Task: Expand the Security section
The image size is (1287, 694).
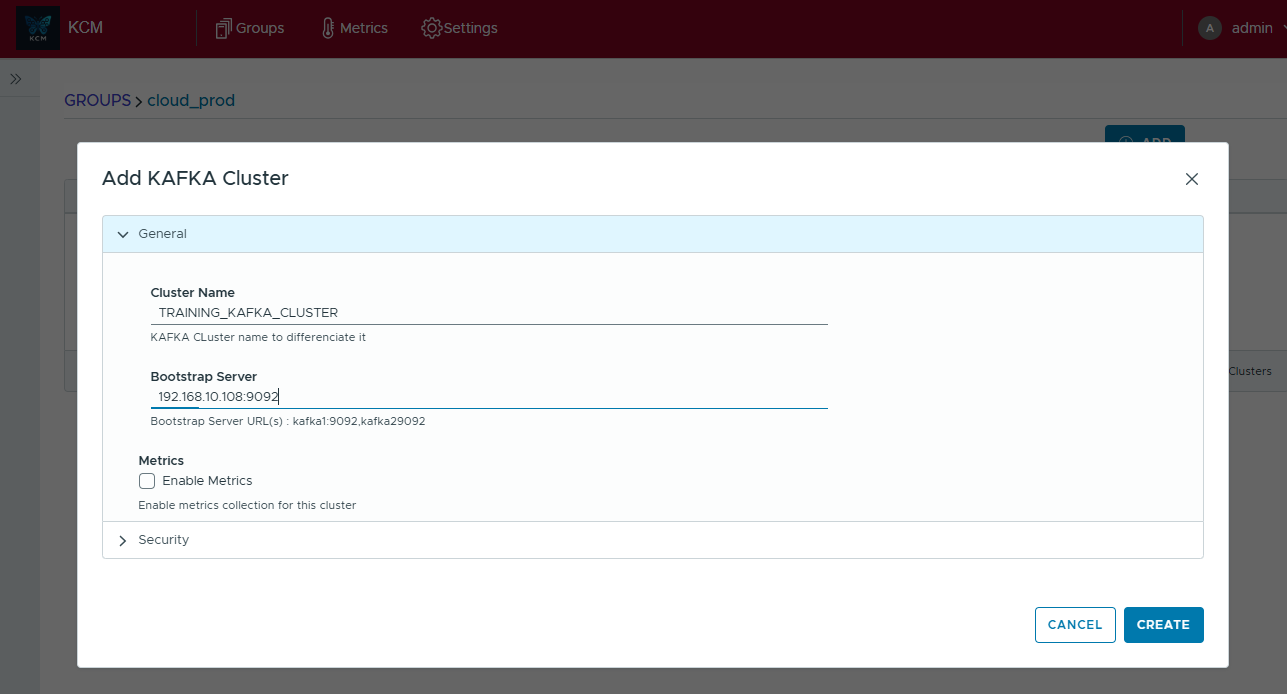Action: click(123, 540)
